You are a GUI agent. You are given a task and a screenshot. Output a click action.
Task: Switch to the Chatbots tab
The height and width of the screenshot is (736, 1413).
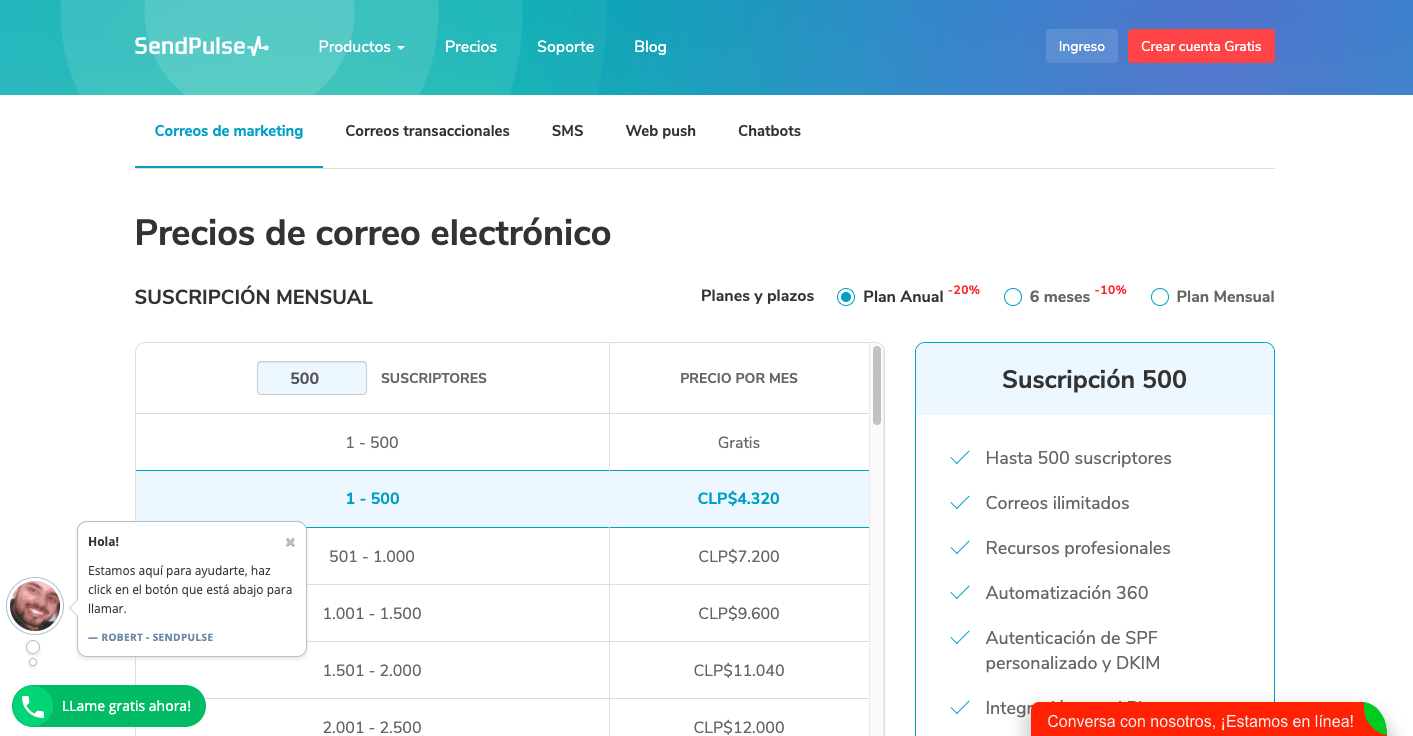tap(769, 131)
